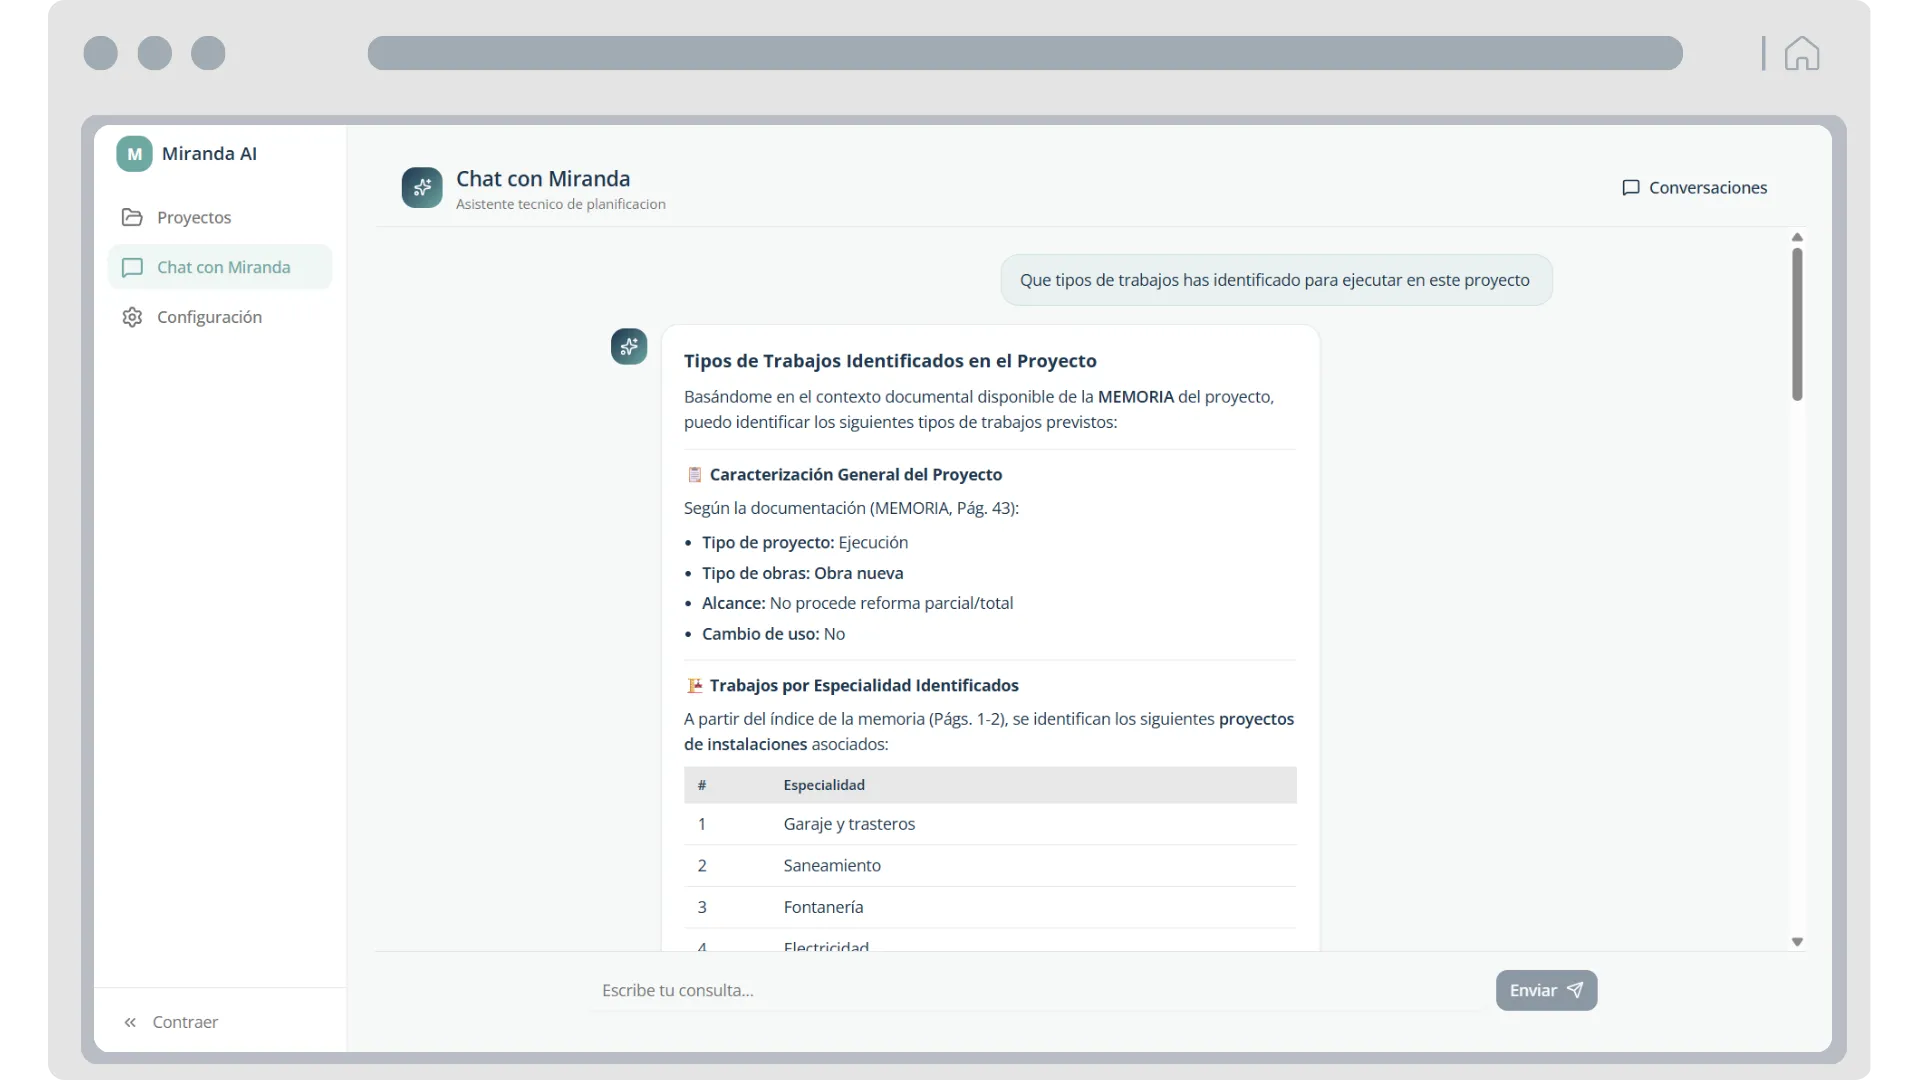Click the Conversaciones speech bubble icon

click(x=1631, y=188)
